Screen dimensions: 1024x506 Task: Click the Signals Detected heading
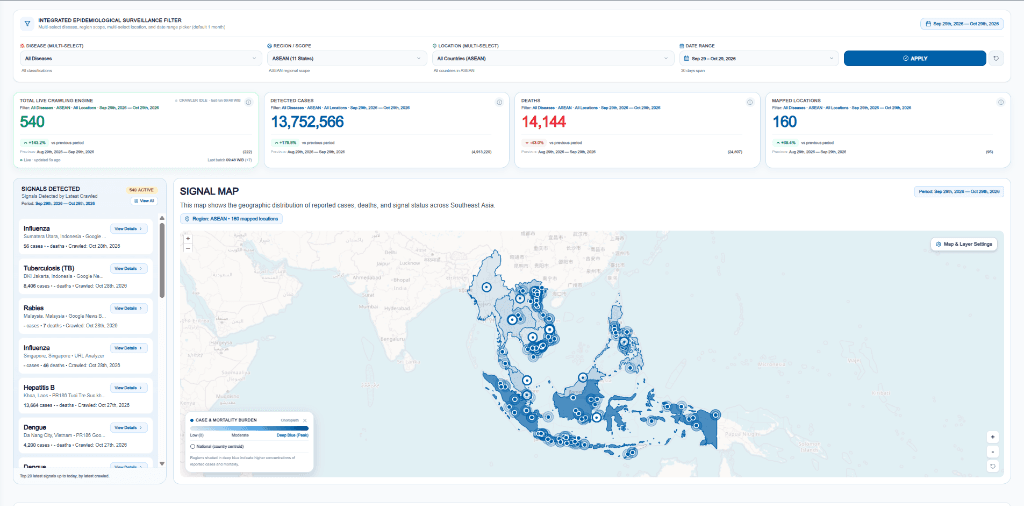click(51, 187)
